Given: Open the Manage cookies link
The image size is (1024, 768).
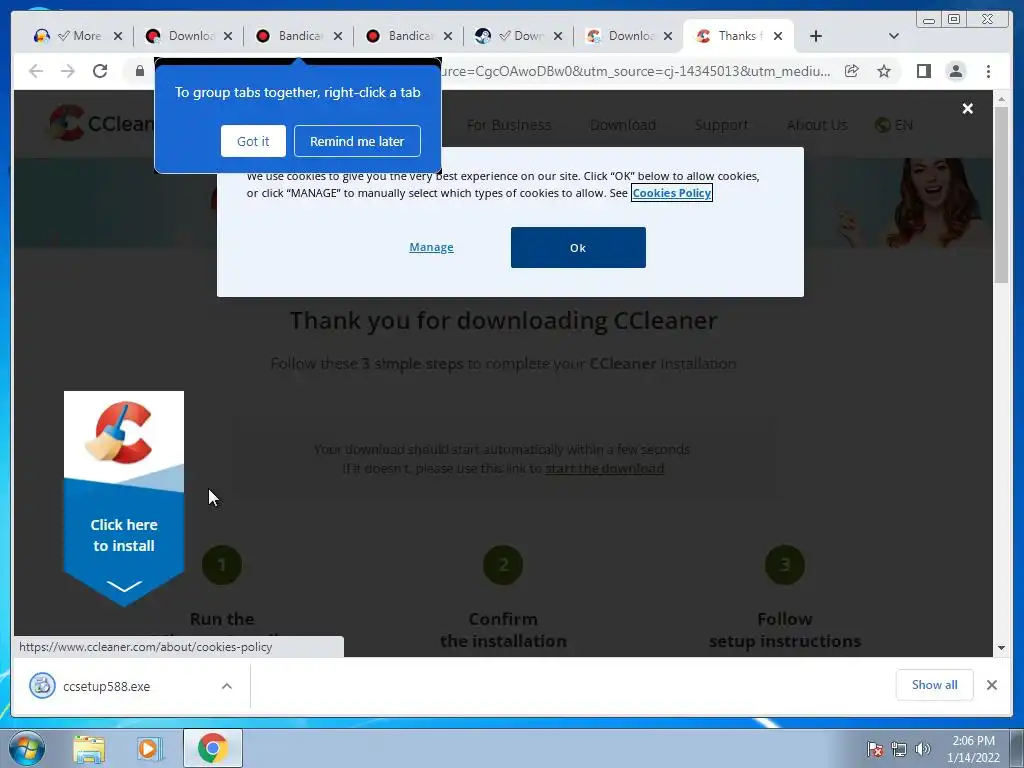Looking at the screenshot, I should pyautogui.click(x=431, y=247).
